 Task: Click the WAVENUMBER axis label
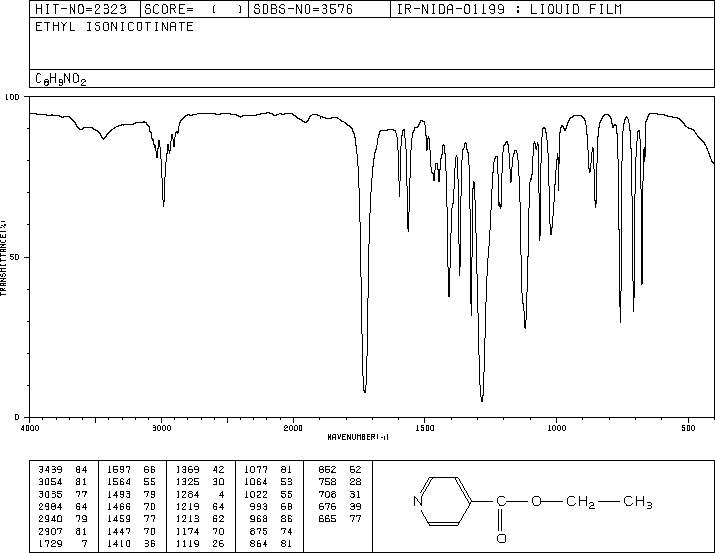pos(357,437)
